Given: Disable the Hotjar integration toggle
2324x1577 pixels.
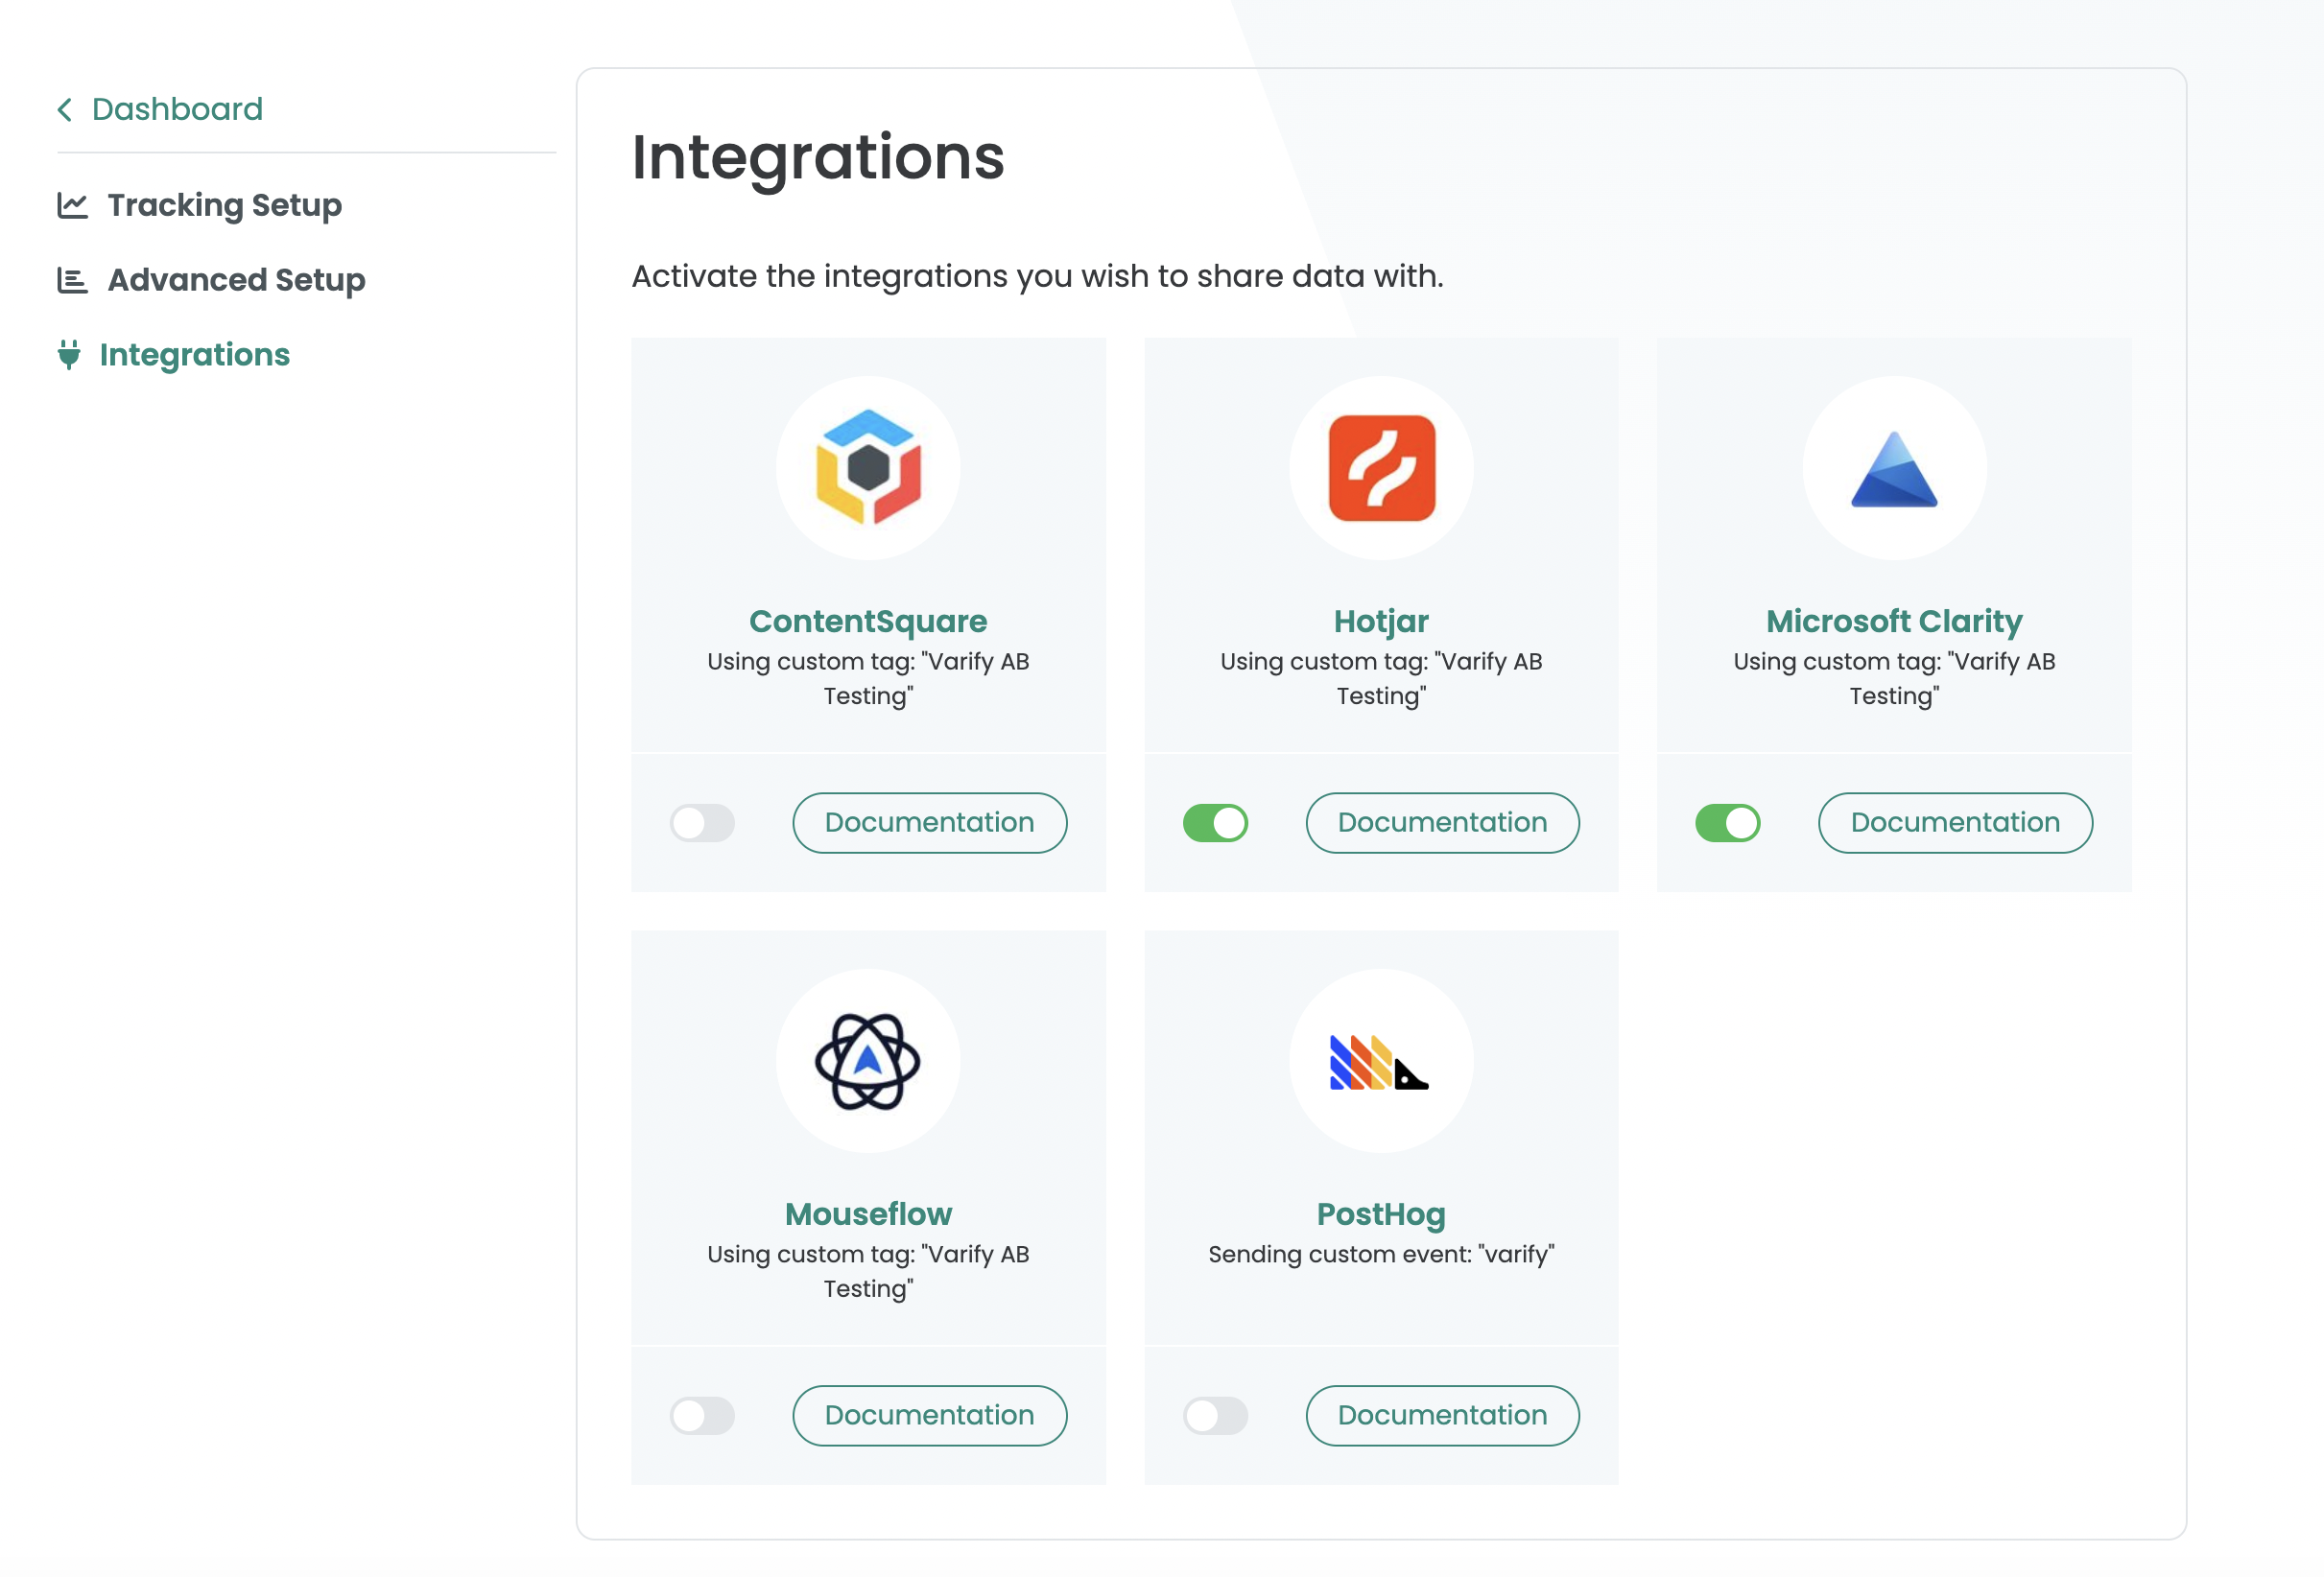Looking at the screenshot, I should click(1215, 823).
